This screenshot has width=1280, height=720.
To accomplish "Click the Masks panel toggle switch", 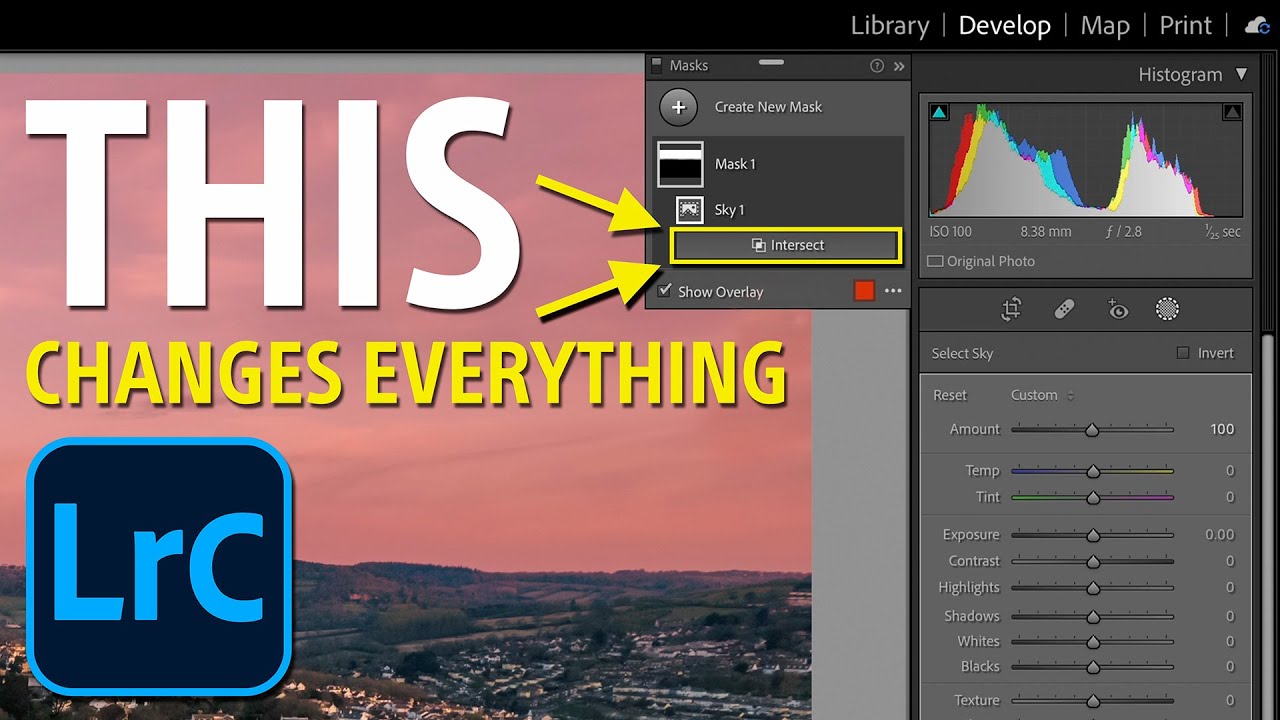I will (x=657, y=65).
